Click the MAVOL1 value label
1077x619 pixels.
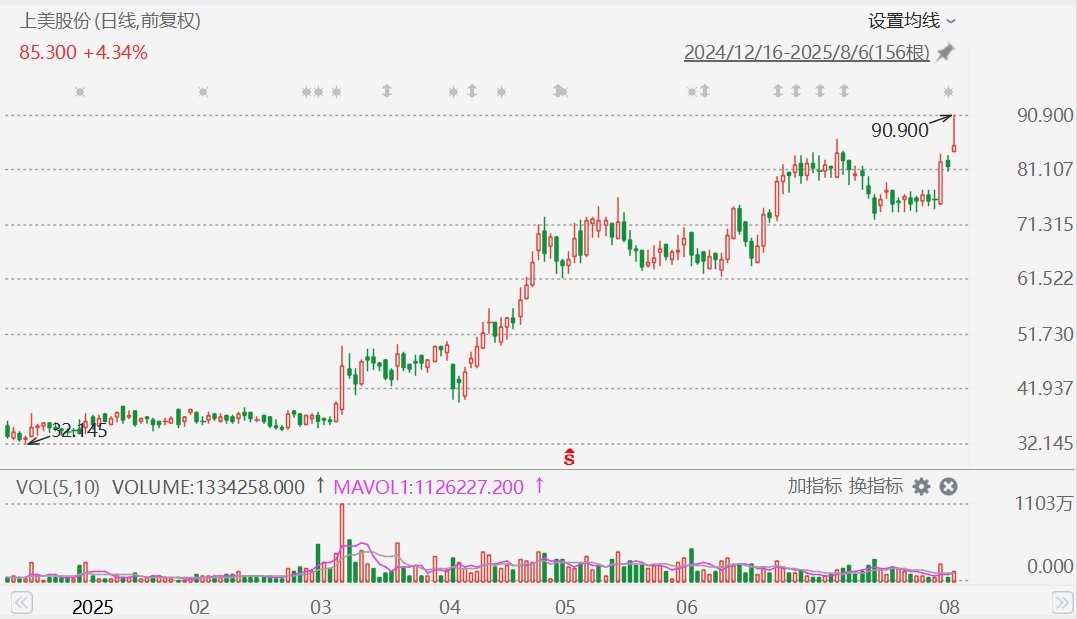pyautogui.click(x=428, y=487)
